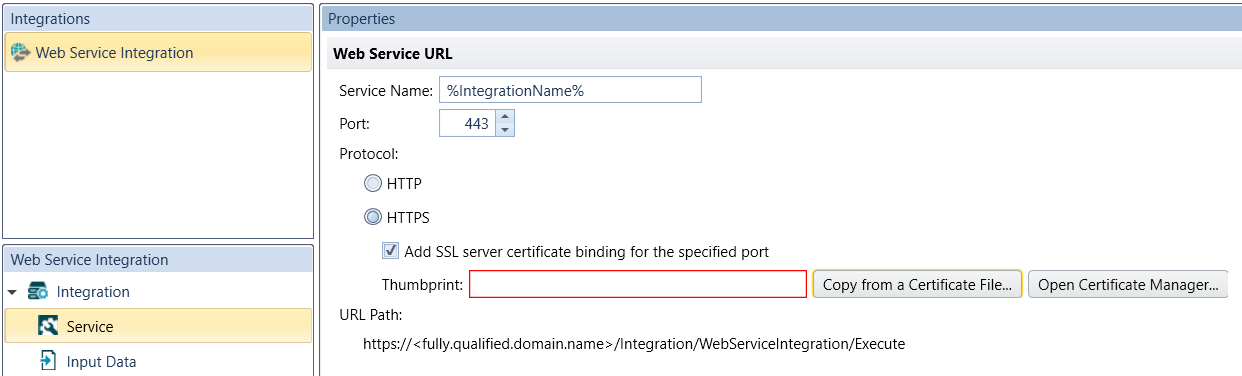Image resolution: width=1242 pixels, height=376 pixels.
Task: Click the Port number field showing 443
Action: (468, 123)
